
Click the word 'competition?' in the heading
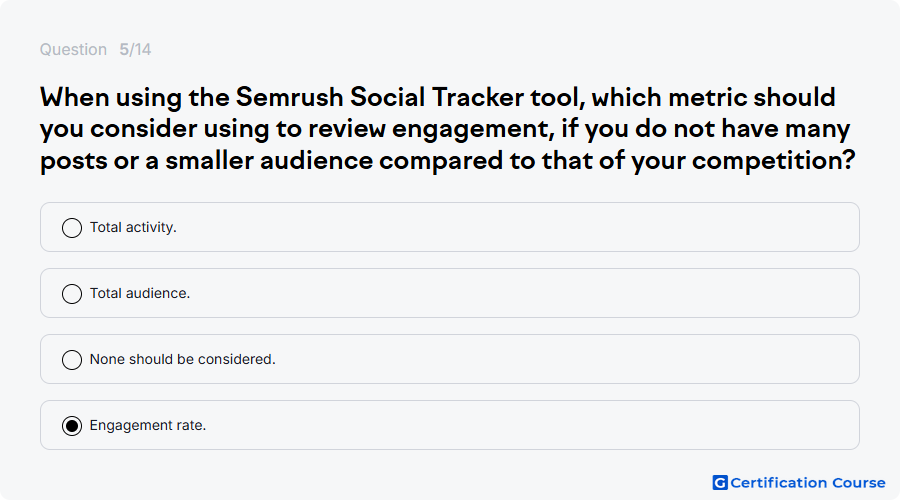(x=774, y=161)
